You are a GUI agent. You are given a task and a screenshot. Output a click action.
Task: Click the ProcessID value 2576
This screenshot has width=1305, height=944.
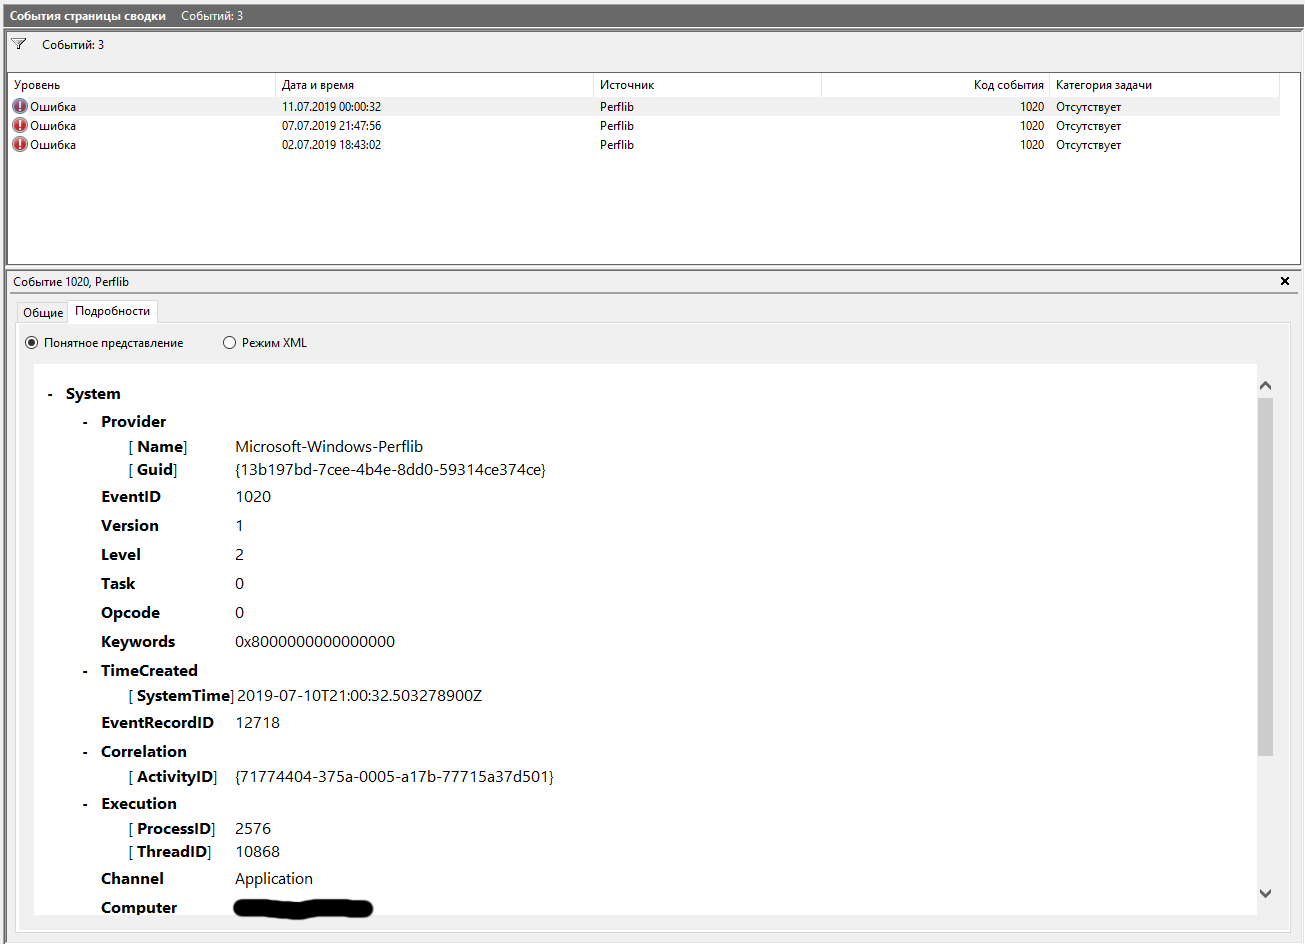[253, 829]
